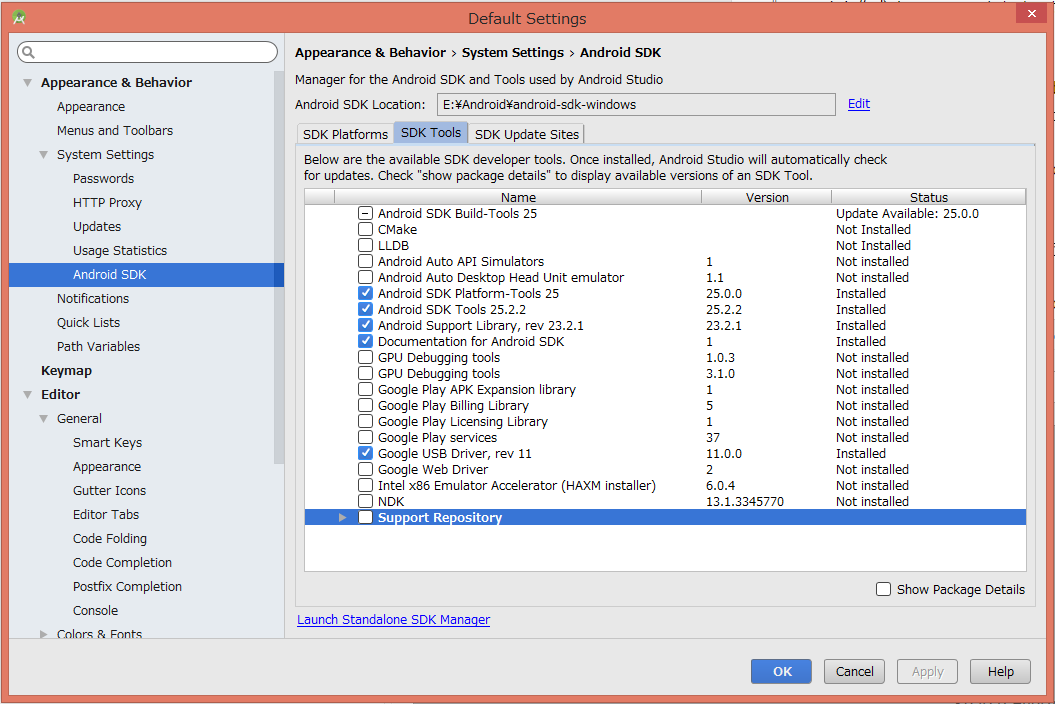This screenshot has width=1055, height=704.
Task: Uncheck Android SDK Platform-Tools 25
Action: (365, 293)
